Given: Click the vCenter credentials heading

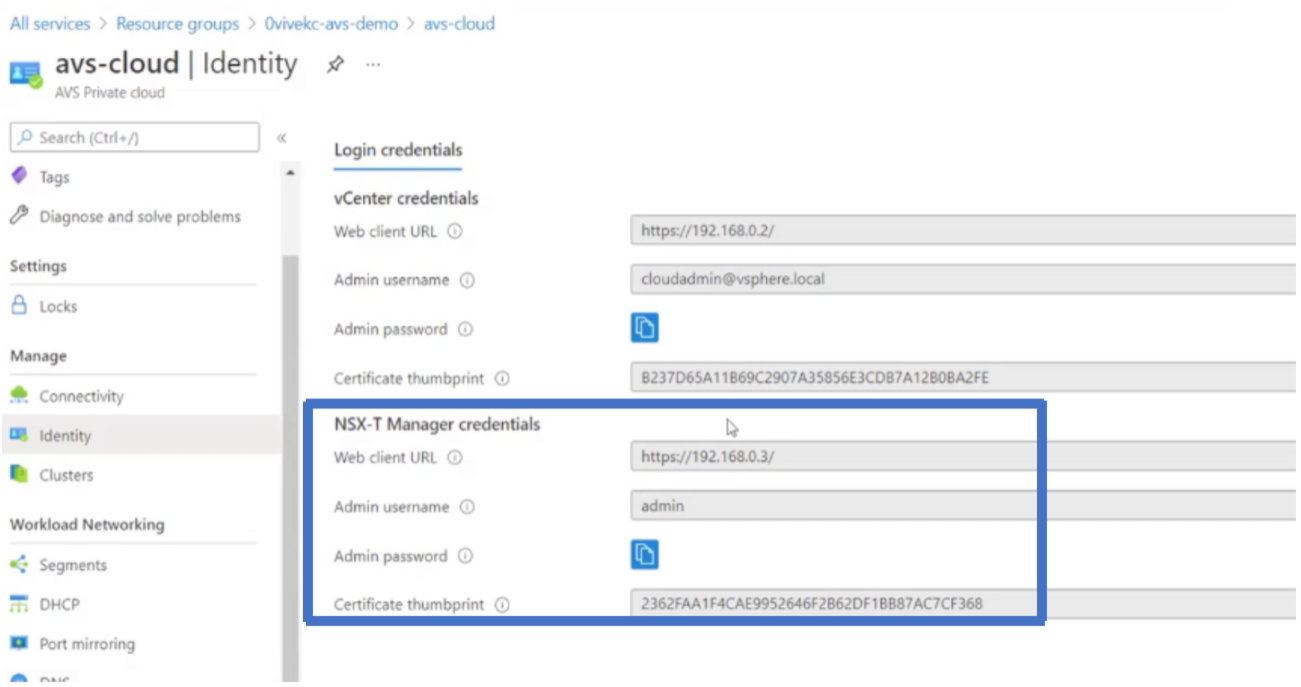Looking at the screenshot, I should pyautogui.click(x=406, y=198).
